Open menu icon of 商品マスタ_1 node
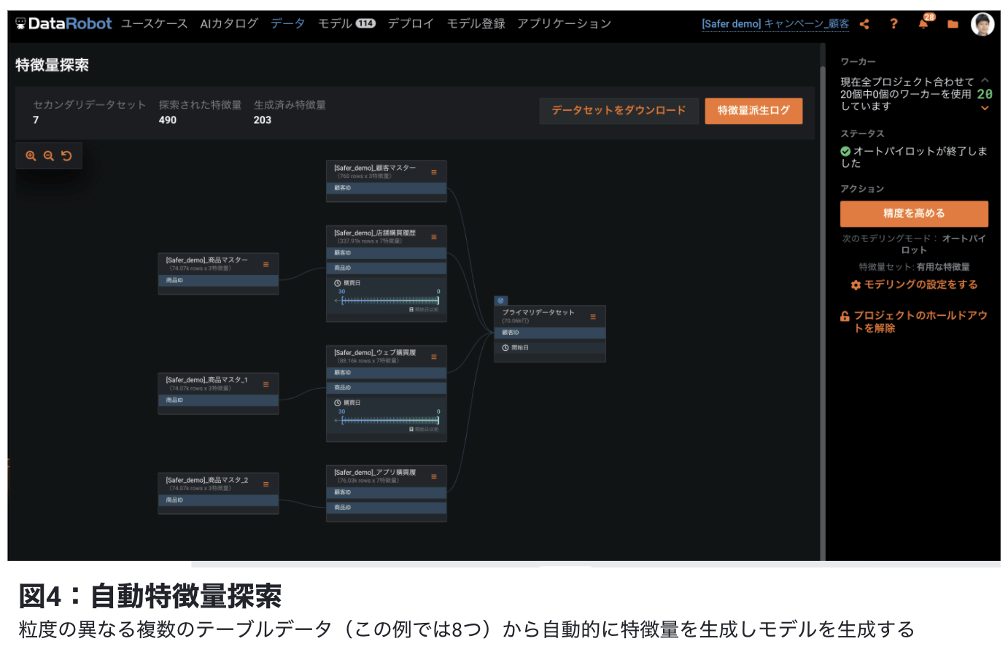 [x=266, y=385]
